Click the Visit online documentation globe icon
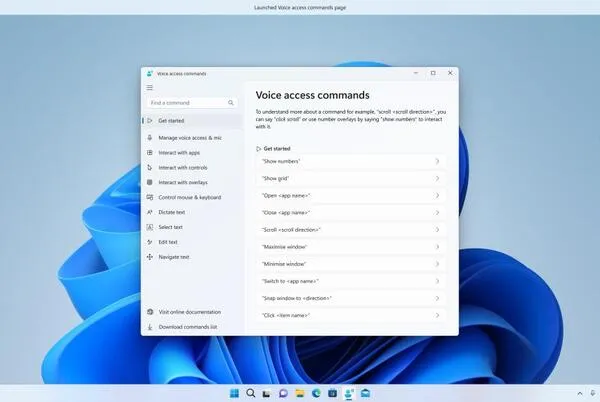The width and height of the screenshot is (600, 402). [x=150, y=312]
